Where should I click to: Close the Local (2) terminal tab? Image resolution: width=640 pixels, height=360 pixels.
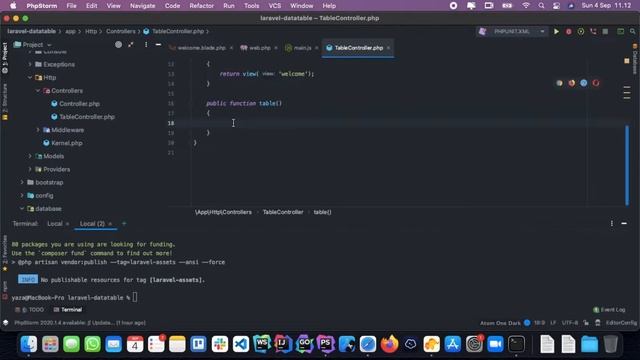point(110,224)
